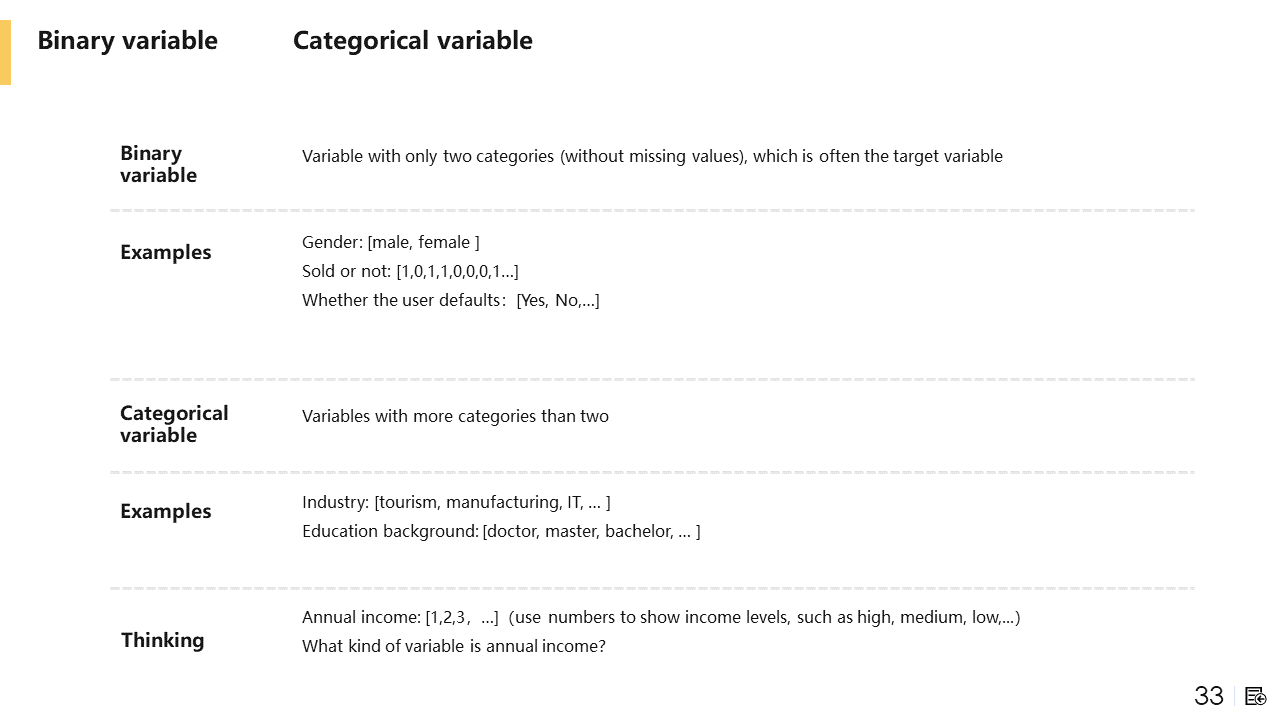Click the slide number 33
This screenshot has height=720, width=1280.
[1209, 696]
